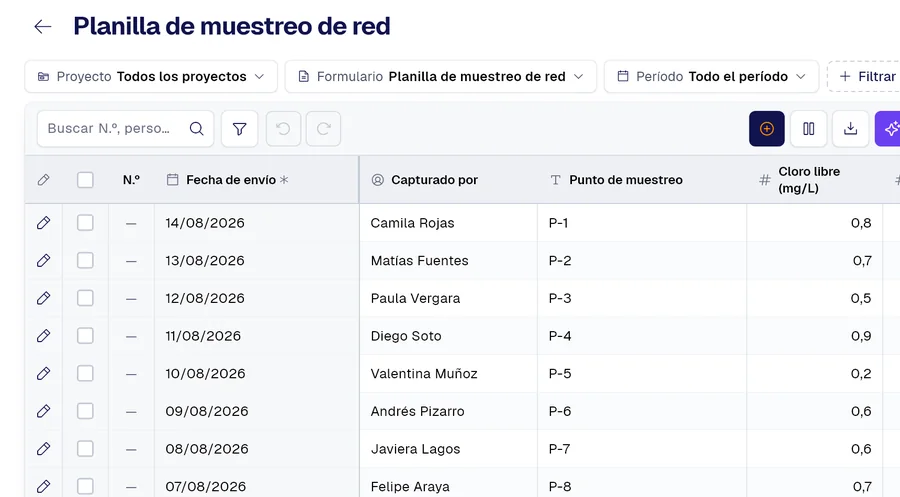The image size is (900, 497).
Task: Edit the 14/08/2026 row with pencil
Action: (44, 223)
